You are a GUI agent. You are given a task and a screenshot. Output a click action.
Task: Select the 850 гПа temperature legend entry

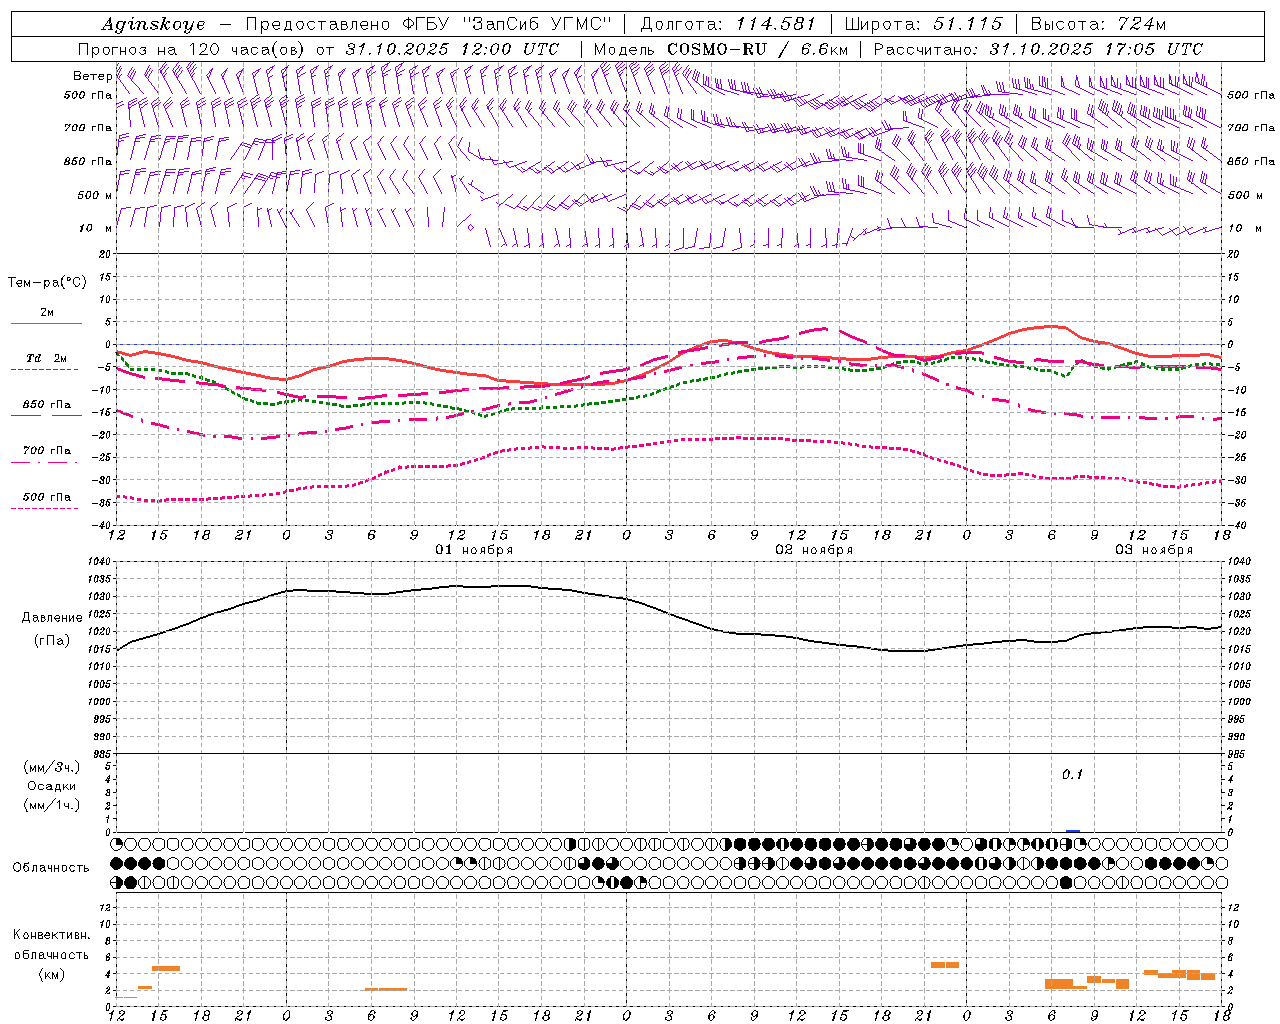[x=46, y=405]
